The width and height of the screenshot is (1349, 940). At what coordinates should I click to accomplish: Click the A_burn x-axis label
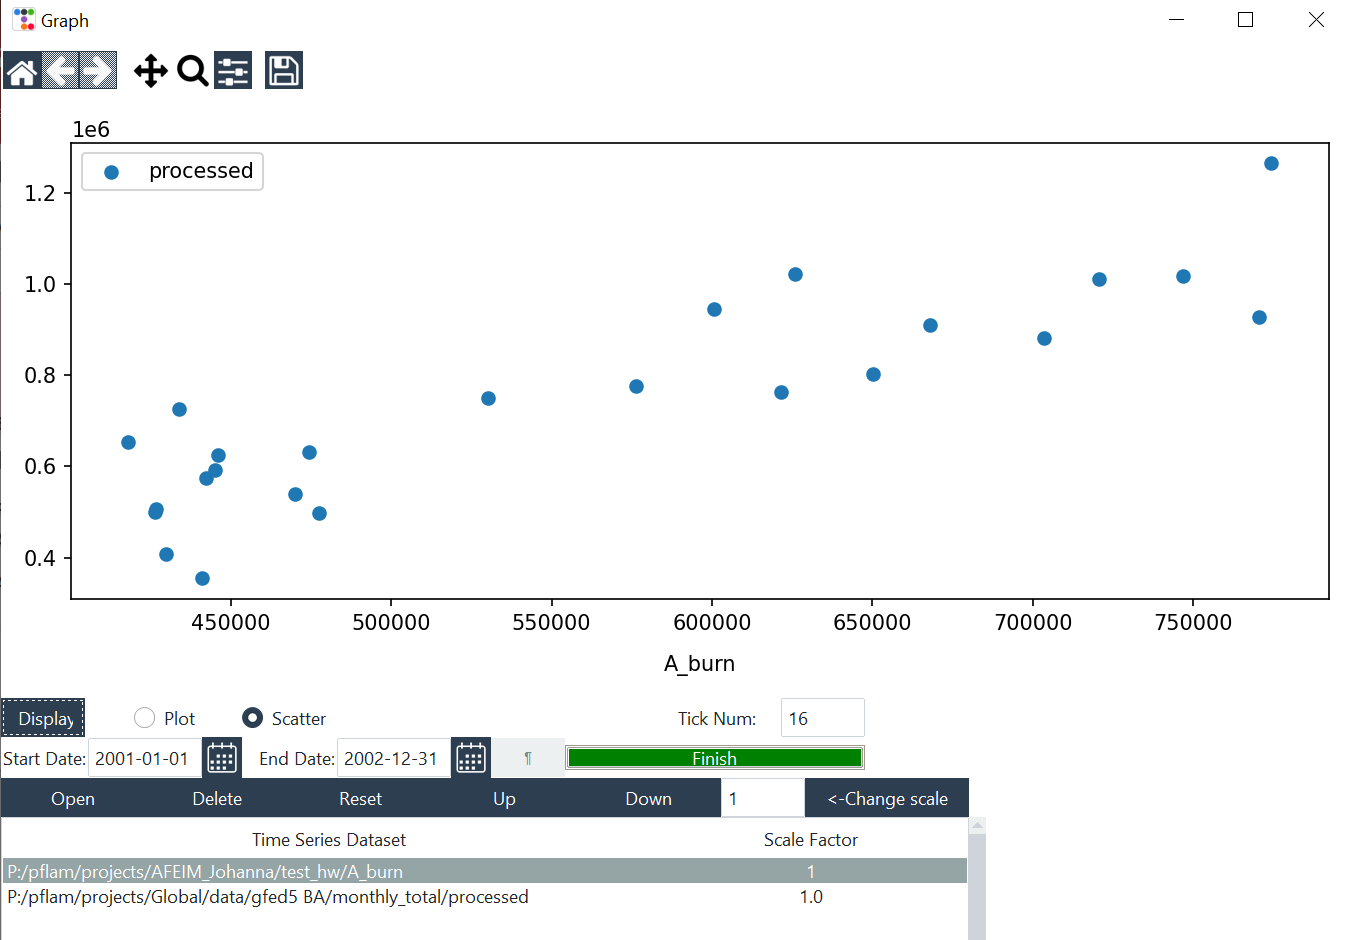pyautogui.click(x=699, y=663)
